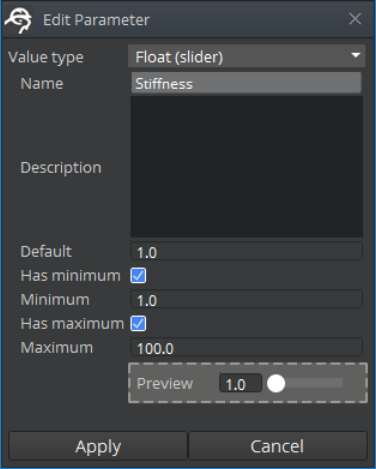Click the Minimum value field

tap(247, 300)
